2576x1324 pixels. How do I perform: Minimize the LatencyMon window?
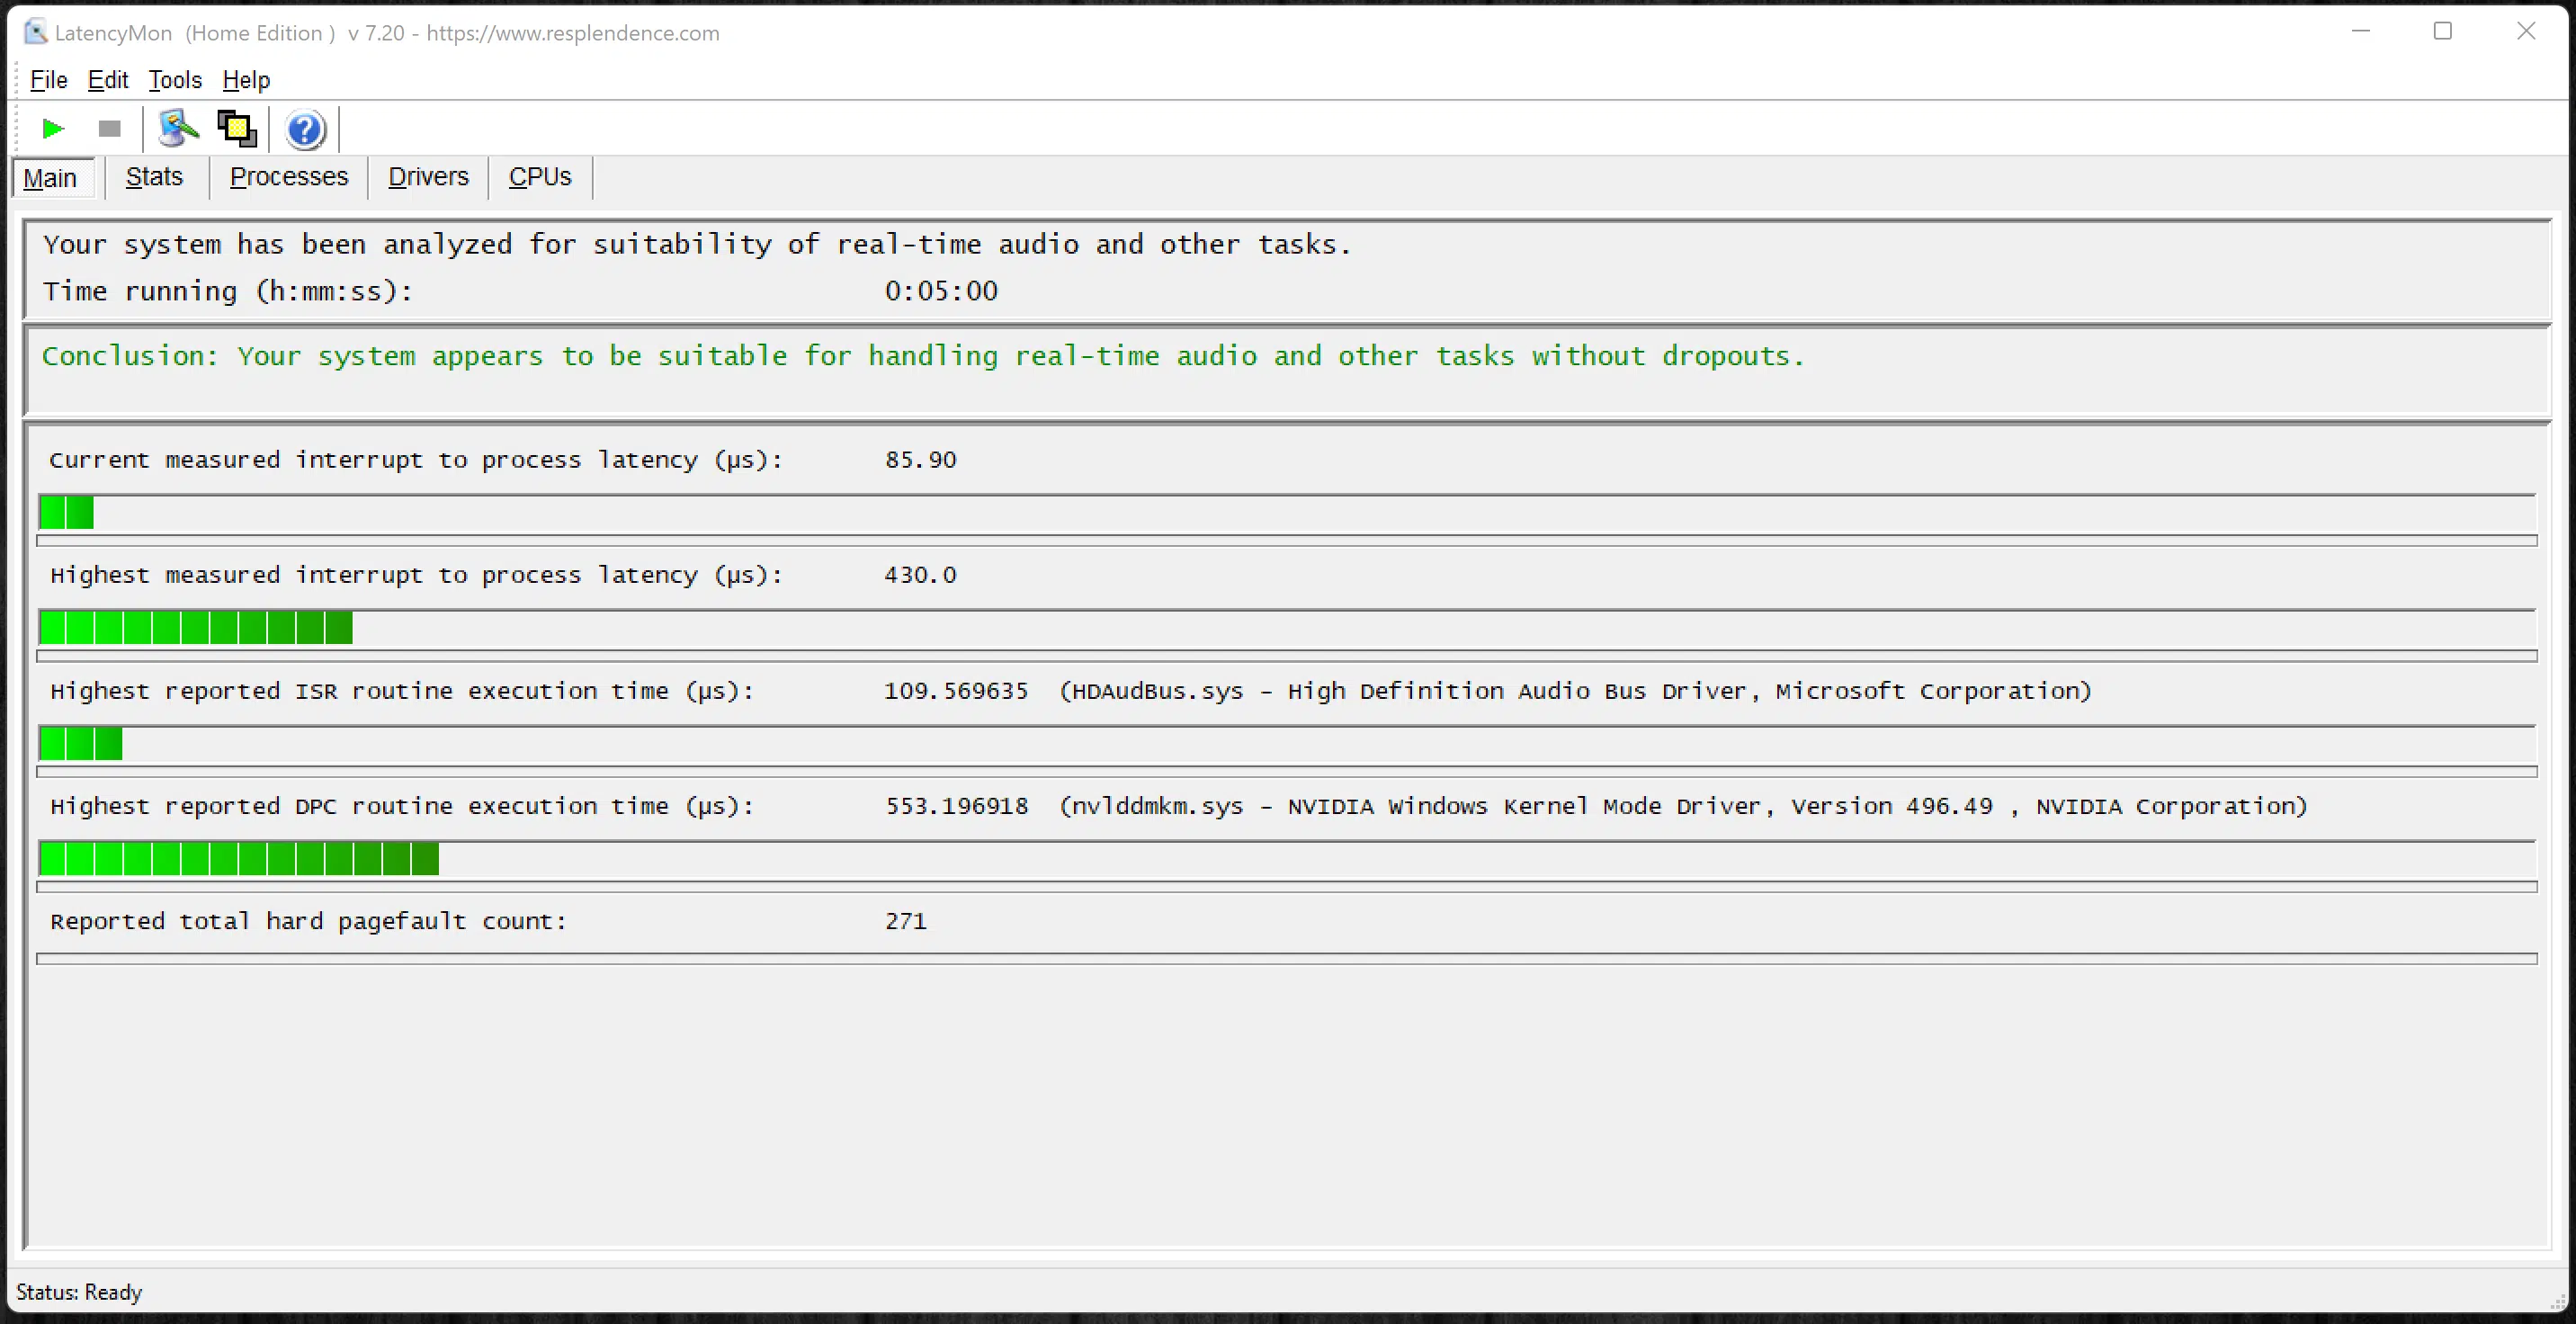[2361, 32]
